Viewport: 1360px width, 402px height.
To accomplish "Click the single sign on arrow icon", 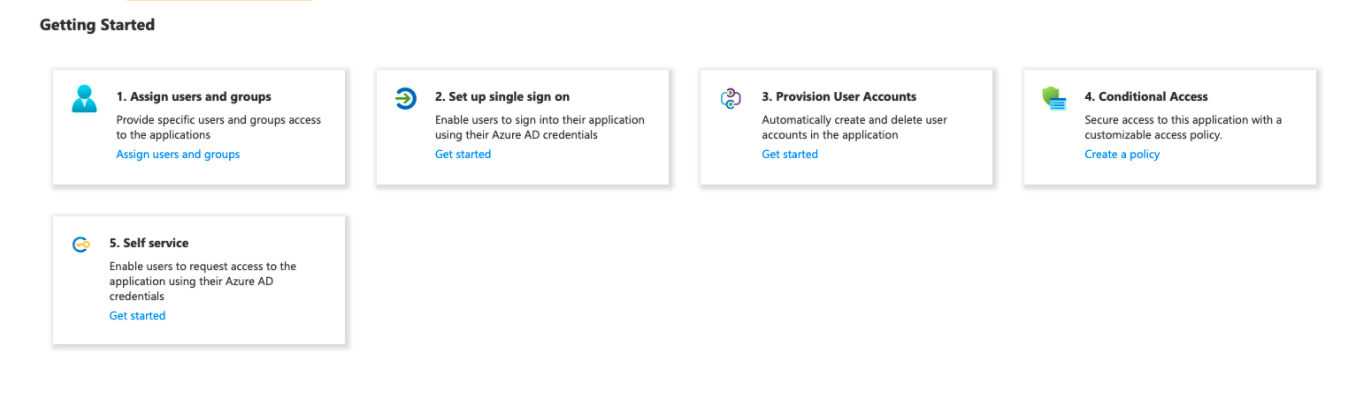I will point(406,98).
